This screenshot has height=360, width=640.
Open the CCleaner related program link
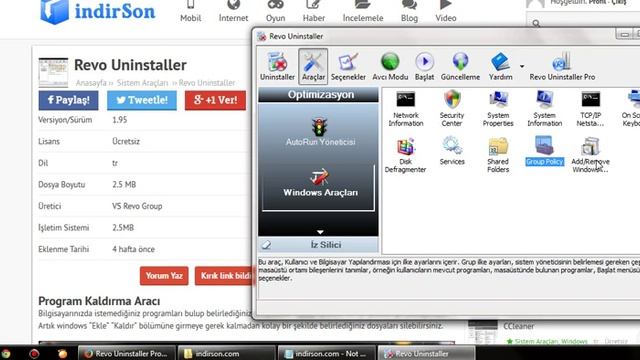coord(518,326)
